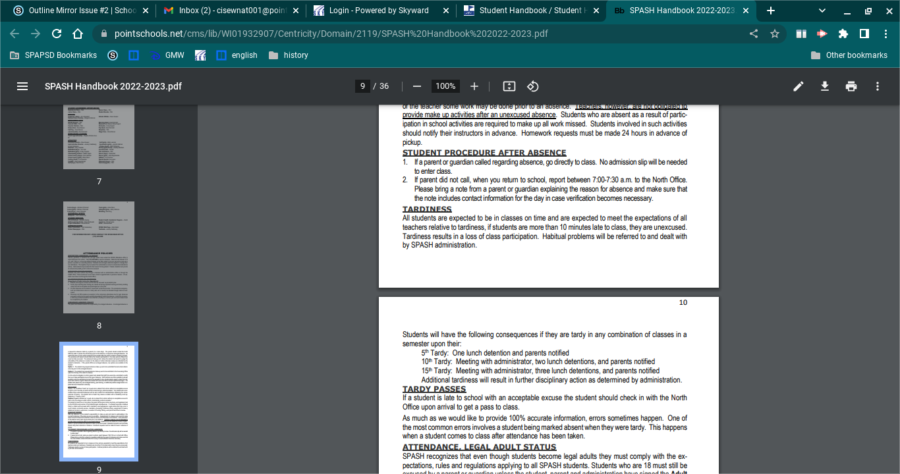Open the Chrome three-dot menu
Viewport: 900px width, 474px height.
pos(886,34)
